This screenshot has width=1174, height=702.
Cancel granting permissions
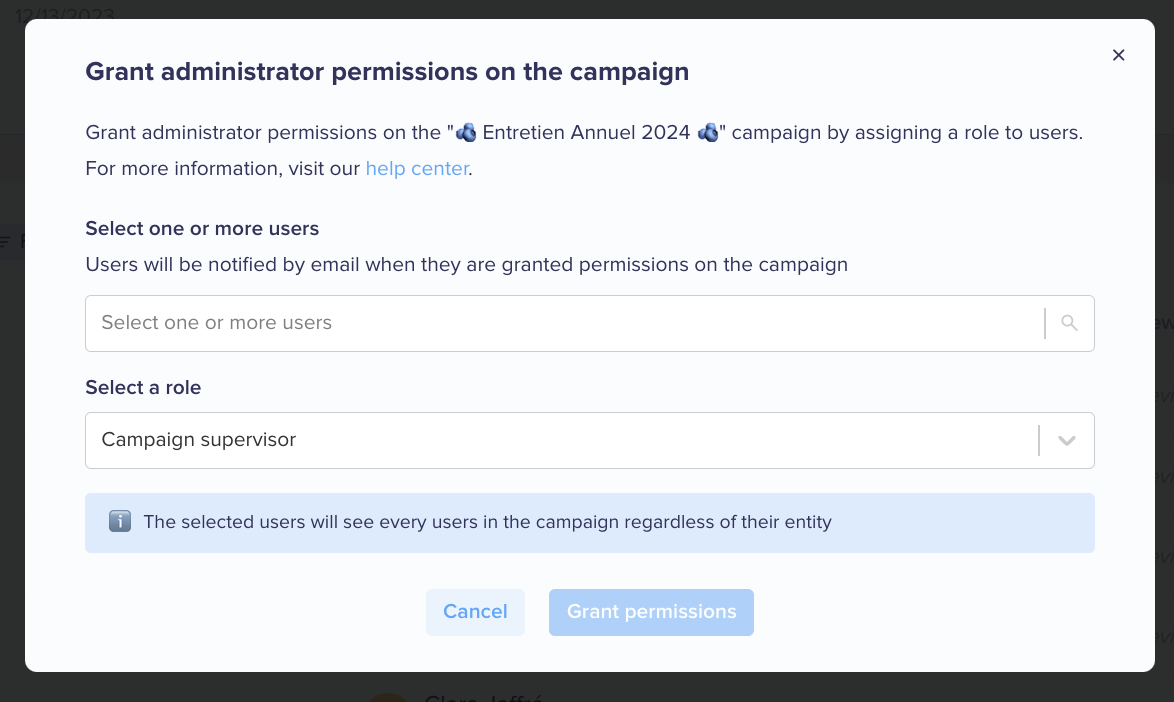coord(475,612)
